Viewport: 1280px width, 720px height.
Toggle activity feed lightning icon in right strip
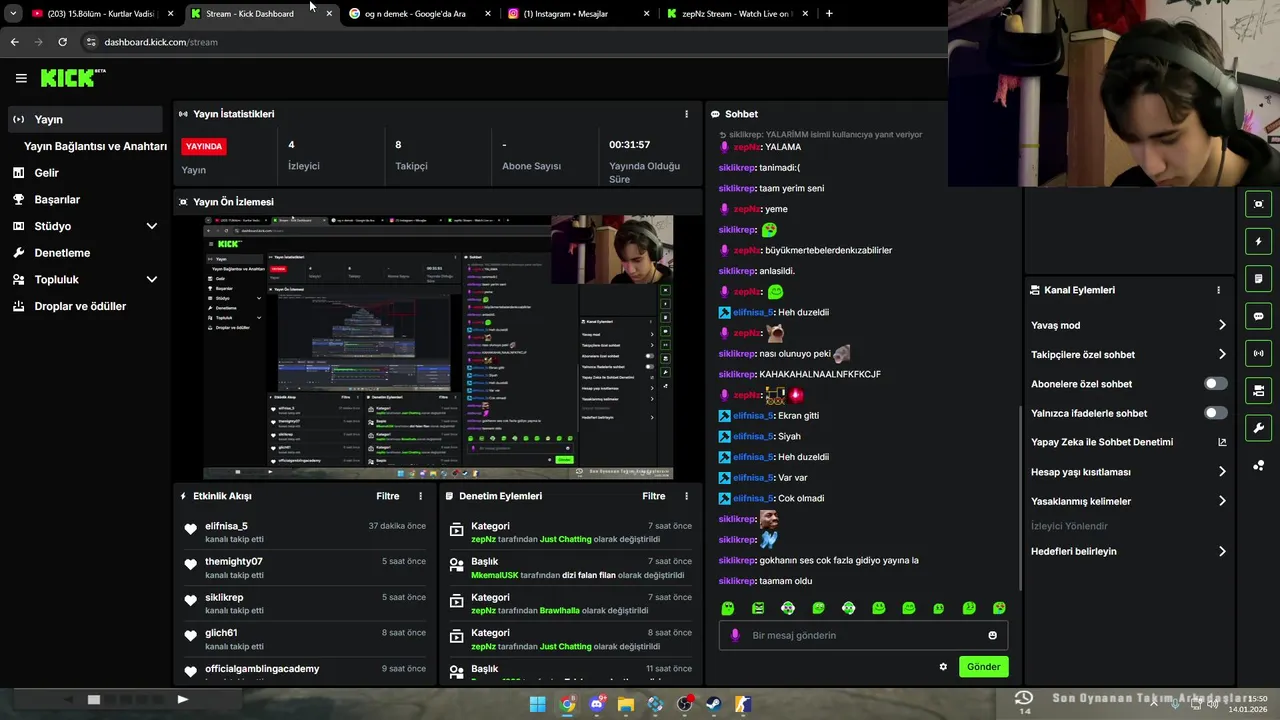(1258, 241)
